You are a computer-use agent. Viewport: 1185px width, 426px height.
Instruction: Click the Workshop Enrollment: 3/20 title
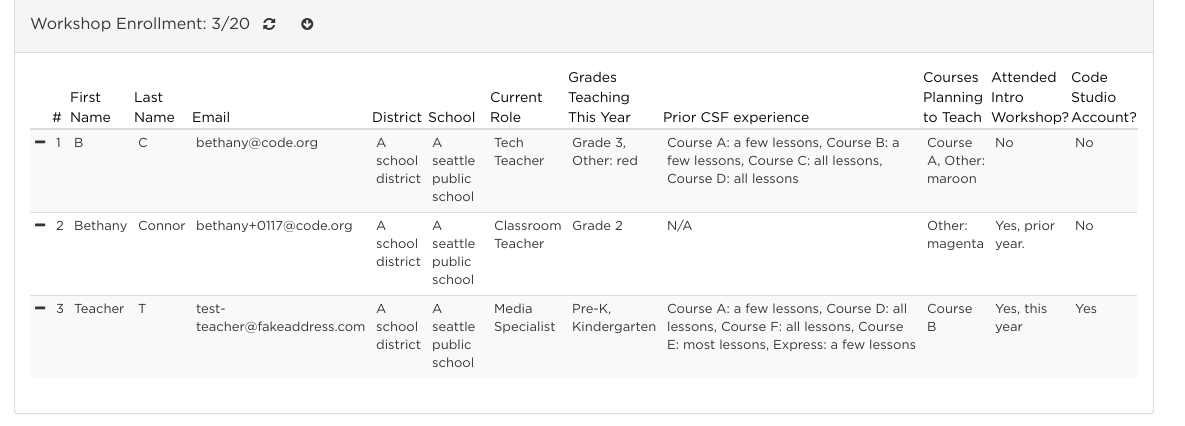tap(140, 24)
